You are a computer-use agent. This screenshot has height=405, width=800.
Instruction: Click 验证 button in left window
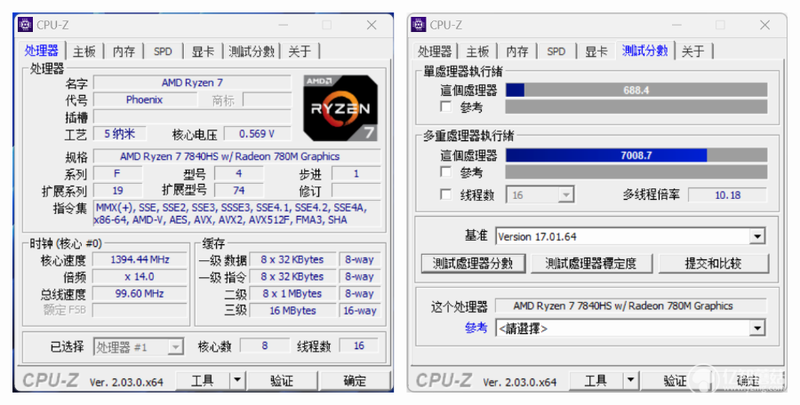click(282, 381)
